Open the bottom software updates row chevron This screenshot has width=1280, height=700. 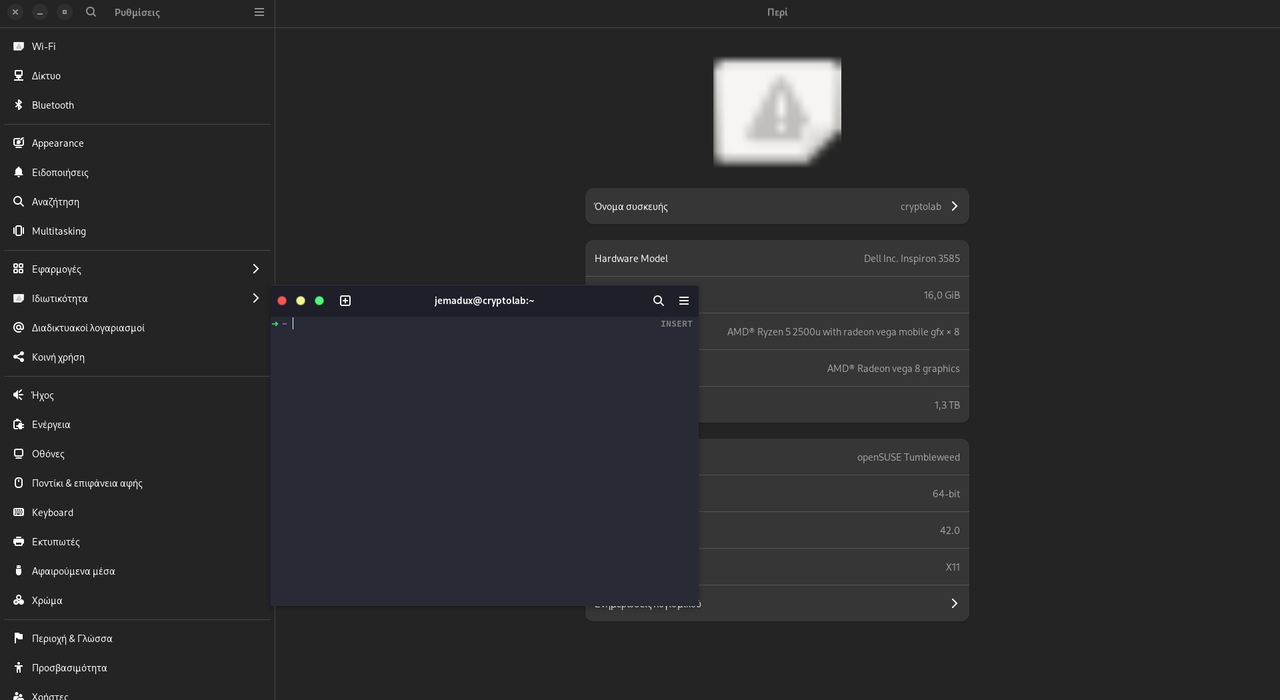coord(954,603)
